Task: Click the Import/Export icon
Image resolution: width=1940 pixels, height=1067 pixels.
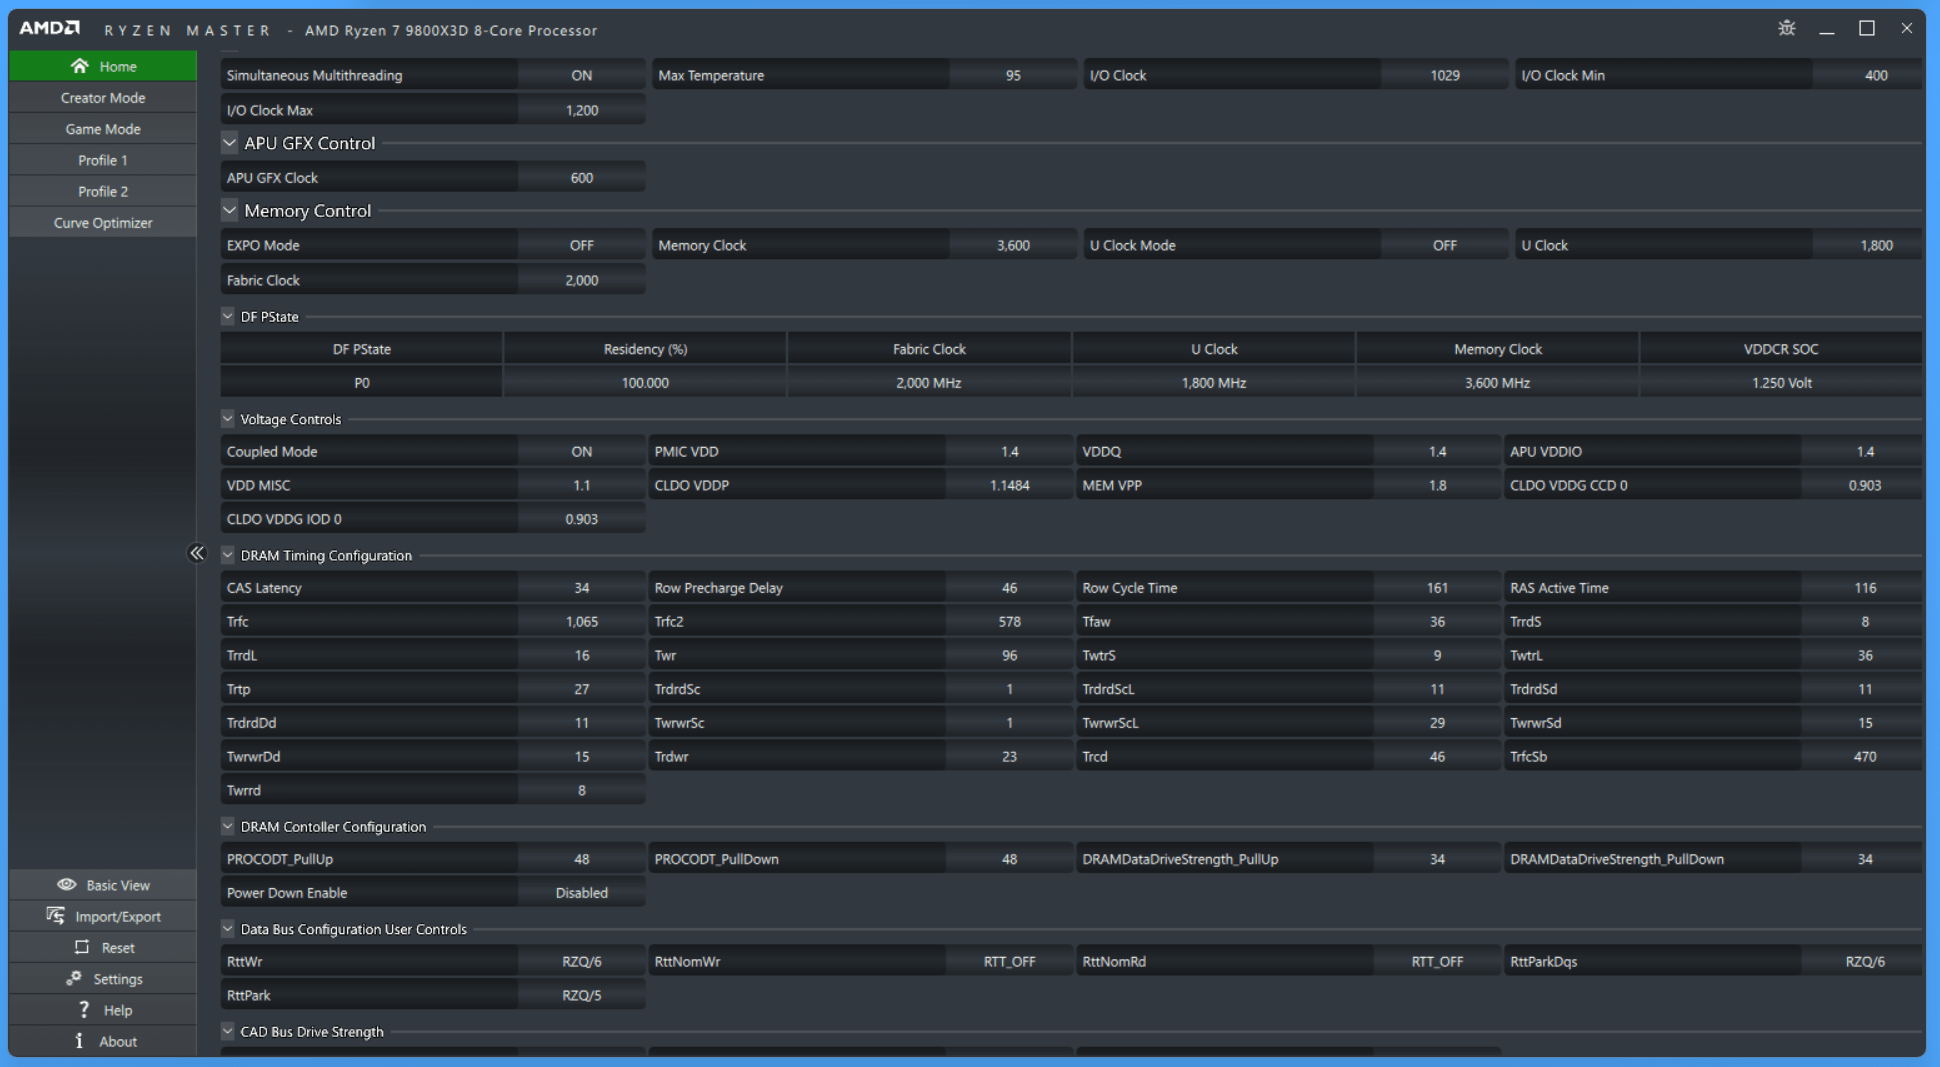Action: pyautogui.click(x=55, y=916)
